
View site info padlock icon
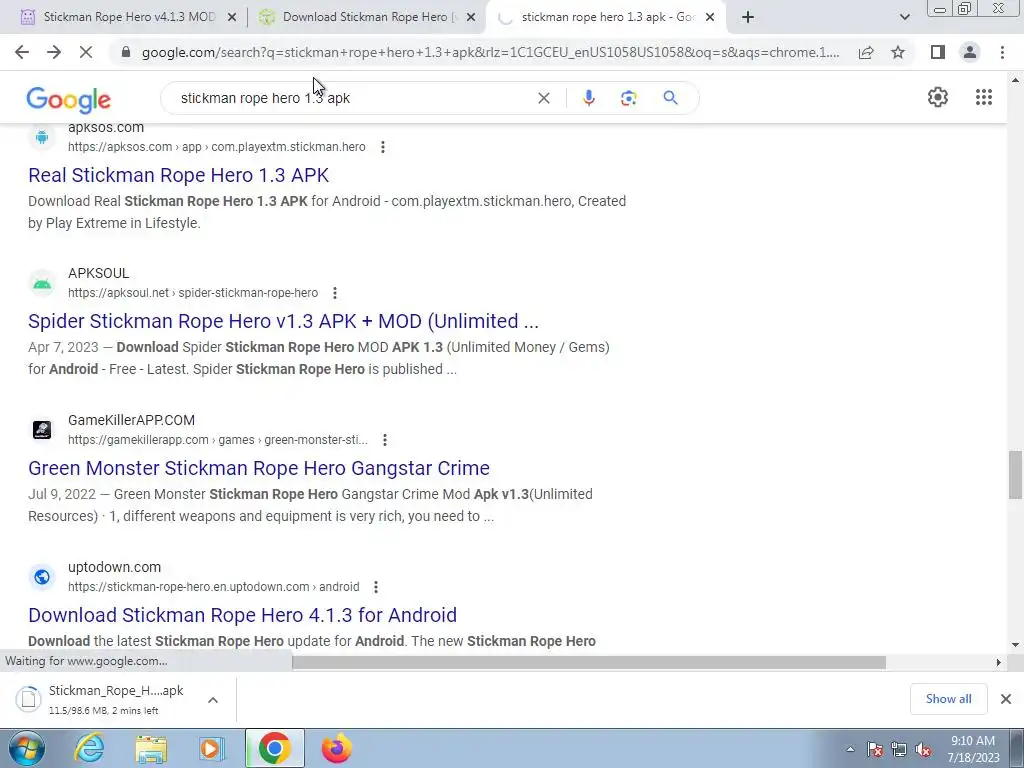coord(126,52)
